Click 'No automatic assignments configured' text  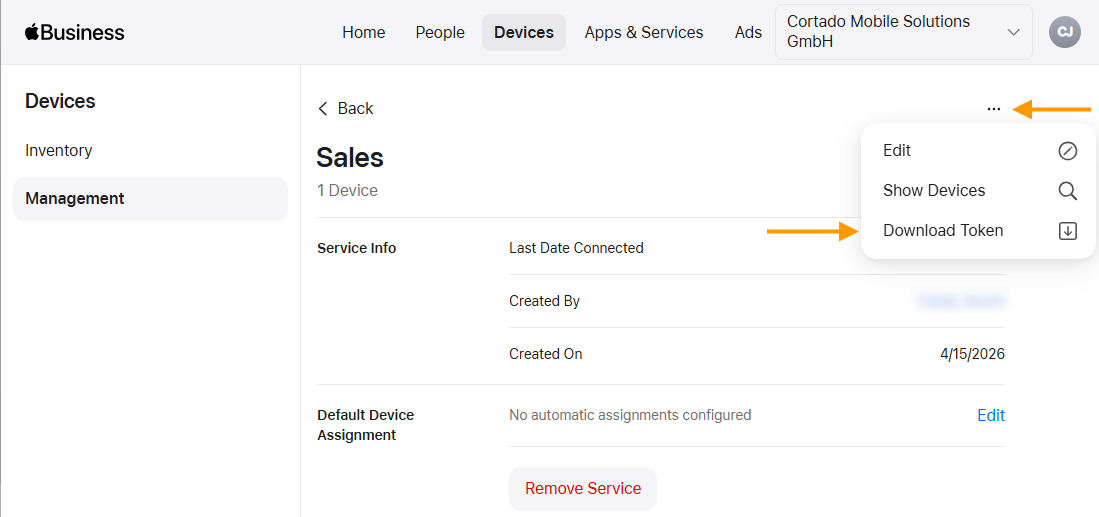click(x=630, y=415)
